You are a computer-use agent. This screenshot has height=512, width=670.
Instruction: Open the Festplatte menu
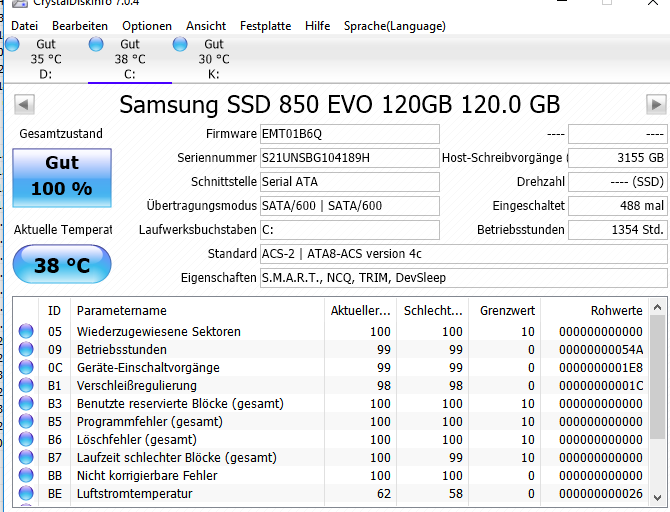[265, 26]
